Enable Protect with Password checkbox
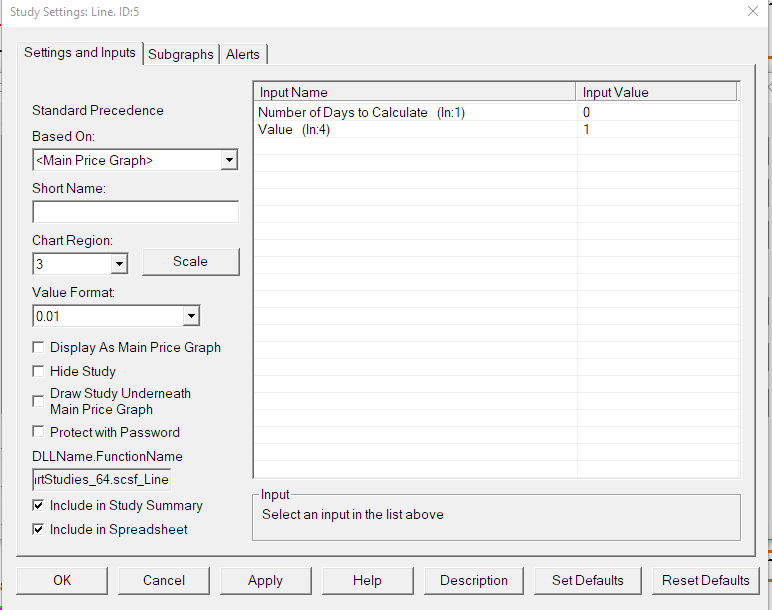Viewport: 772px width, 610px height. [38, 432]
